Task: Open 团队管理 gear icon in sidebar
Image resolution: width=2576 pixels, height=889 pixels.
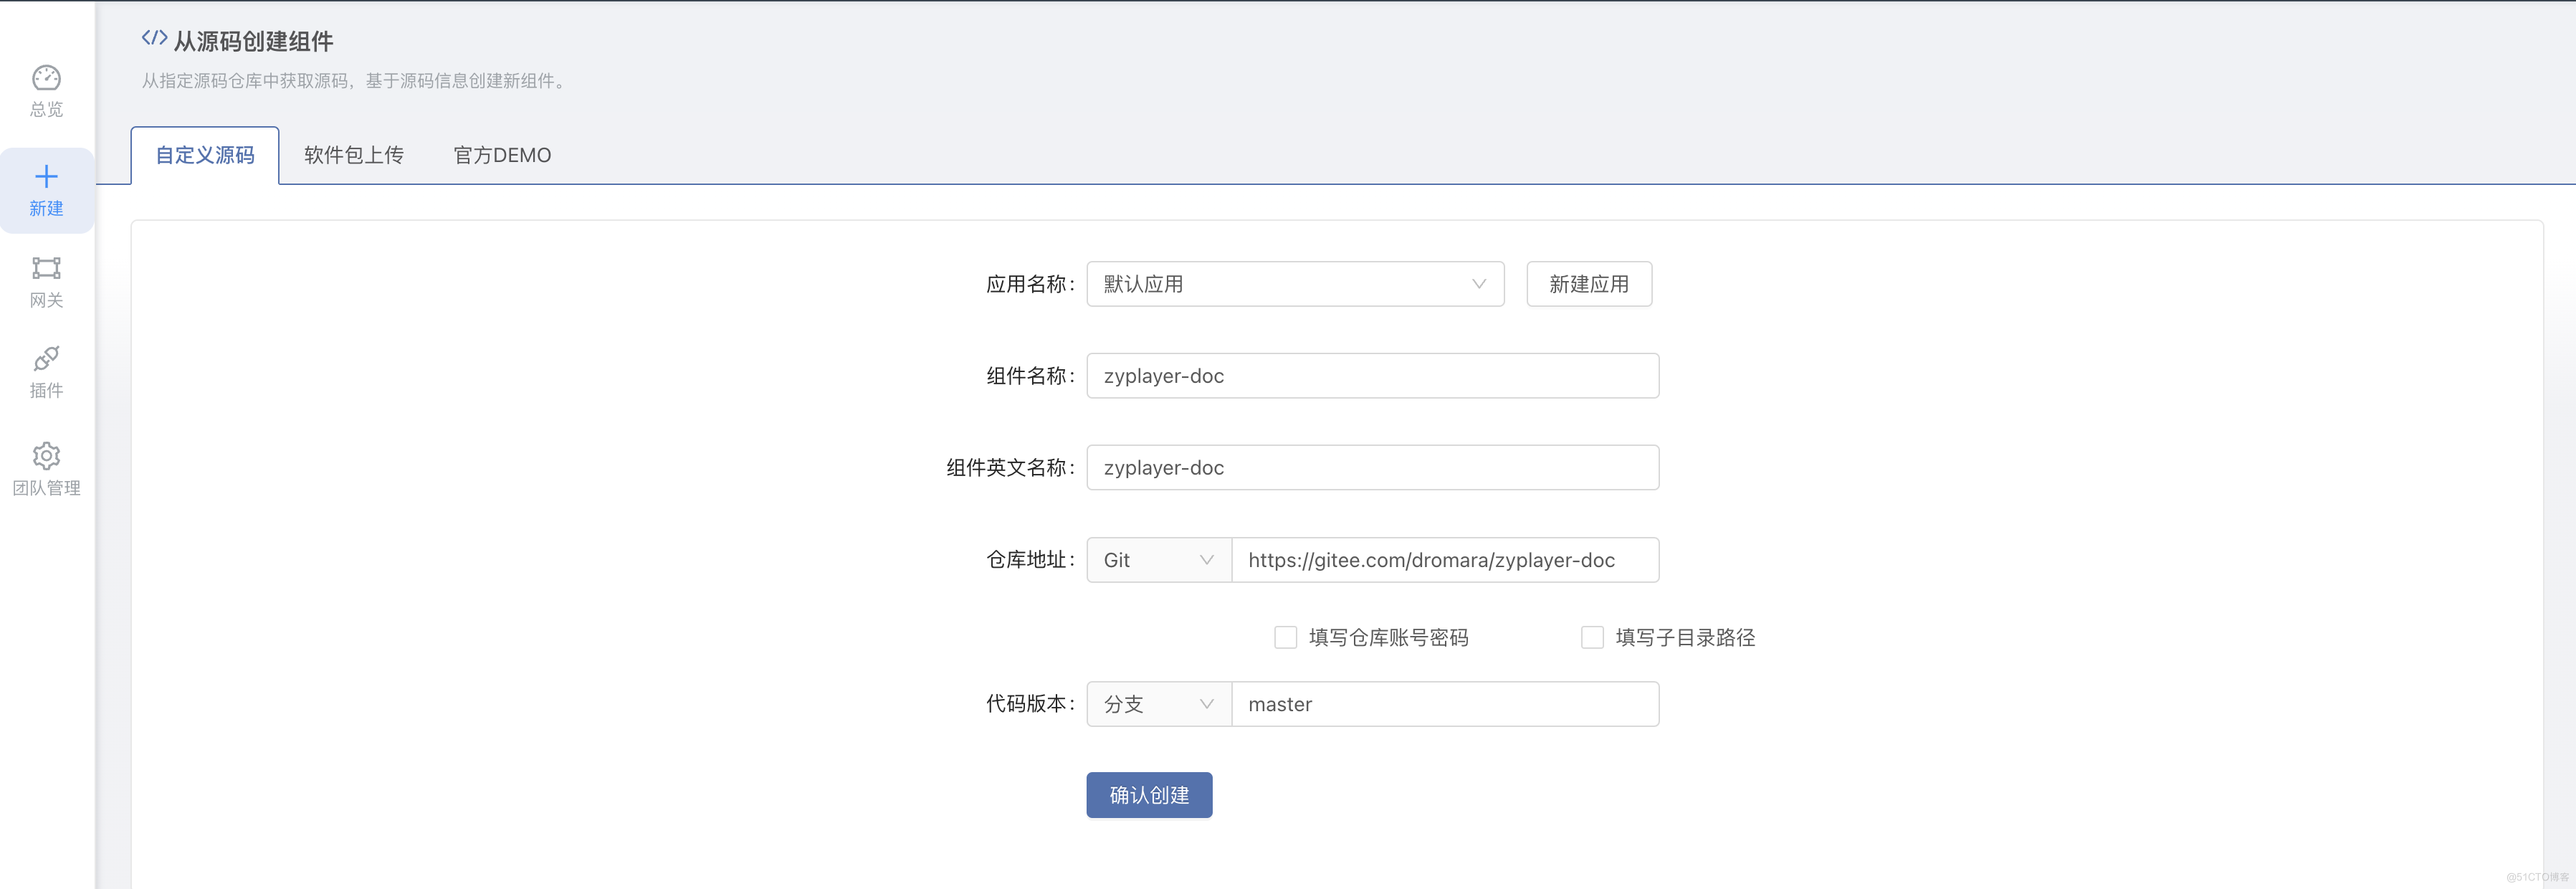Action: point(46,456)
